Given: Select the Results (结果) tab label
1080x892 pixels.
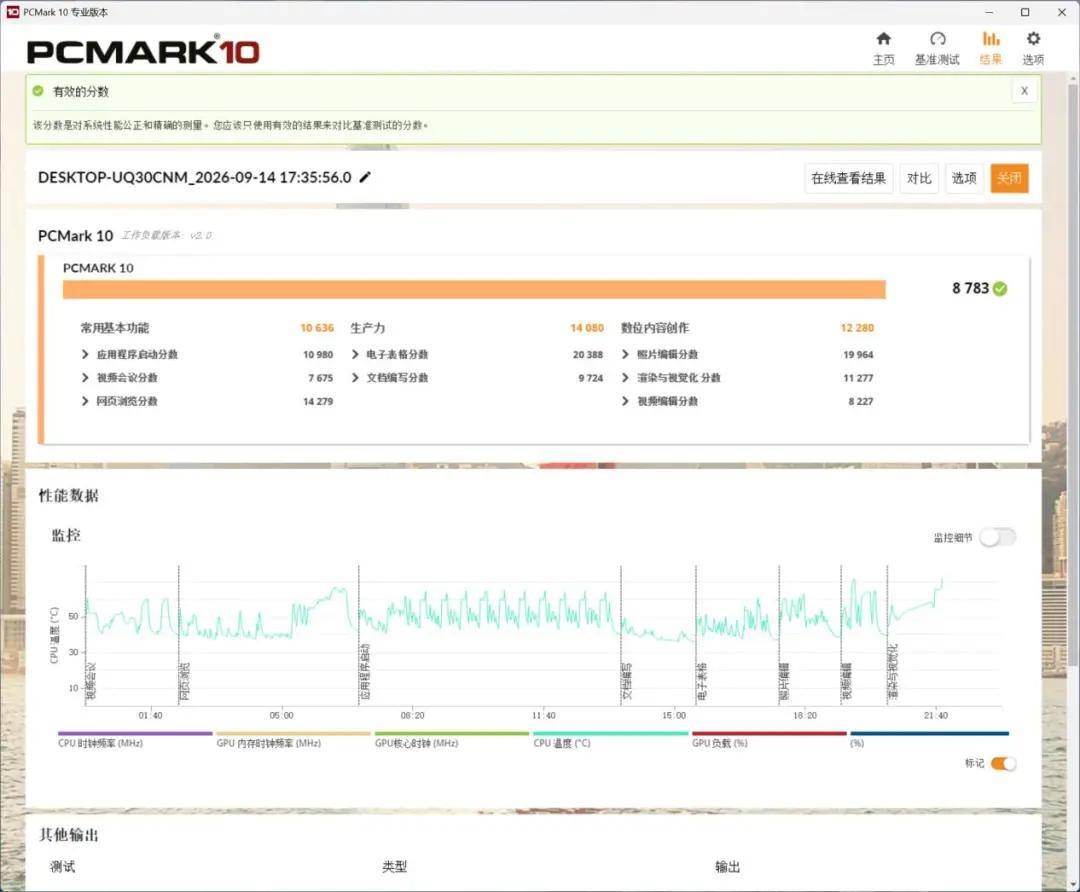Looking at the screenshot, I should coord(990,60).
